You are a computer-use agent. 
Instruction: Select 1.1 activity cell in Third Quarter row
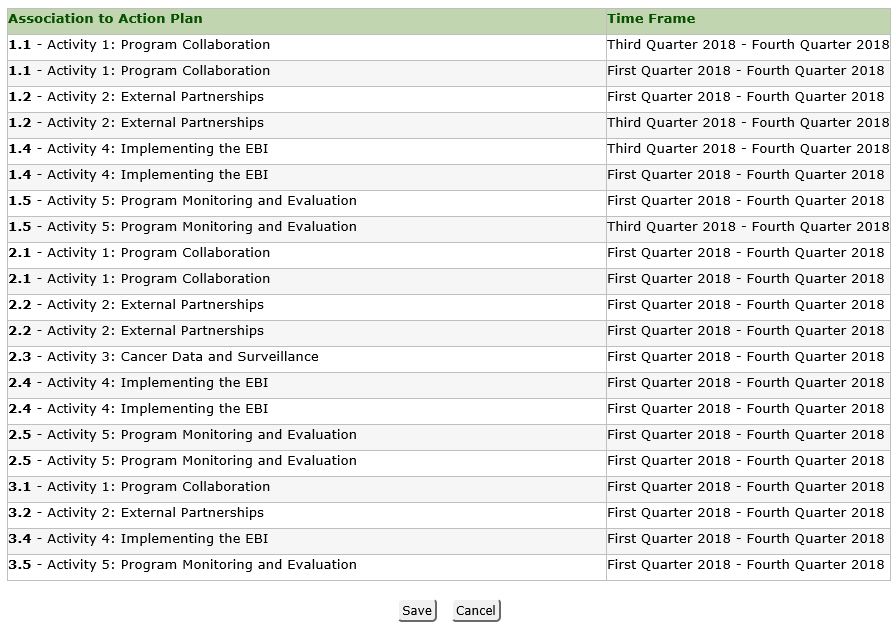[139, 45]
